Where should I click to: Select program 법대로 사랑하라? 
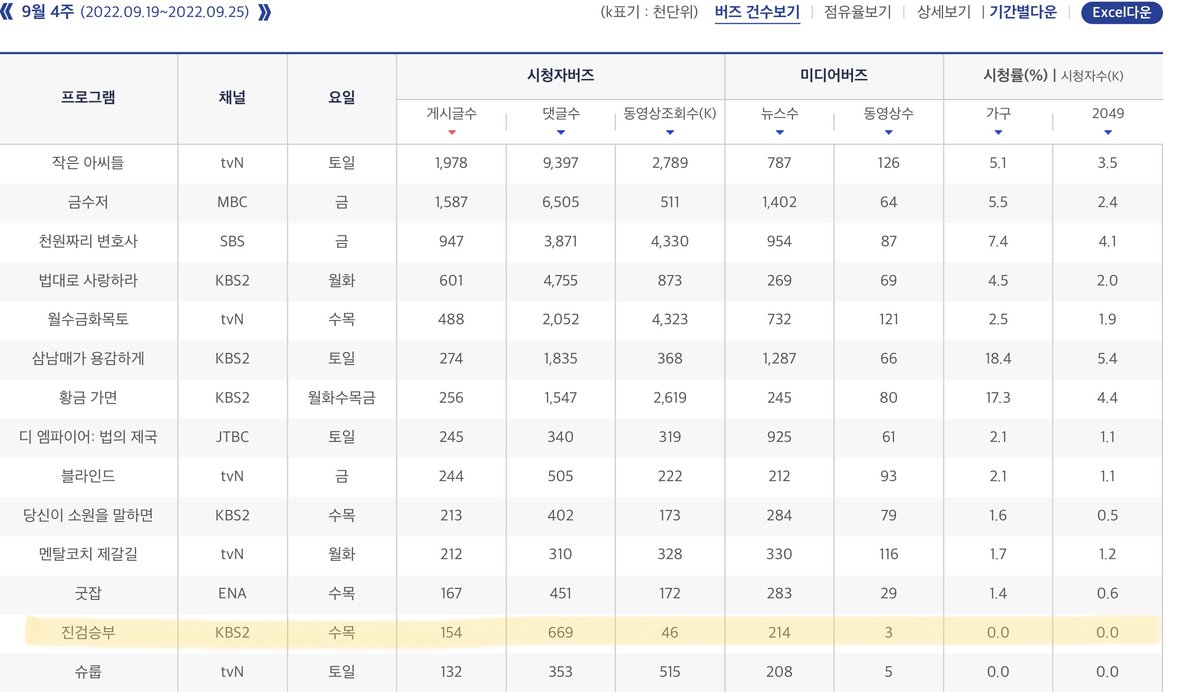point(88,281)
